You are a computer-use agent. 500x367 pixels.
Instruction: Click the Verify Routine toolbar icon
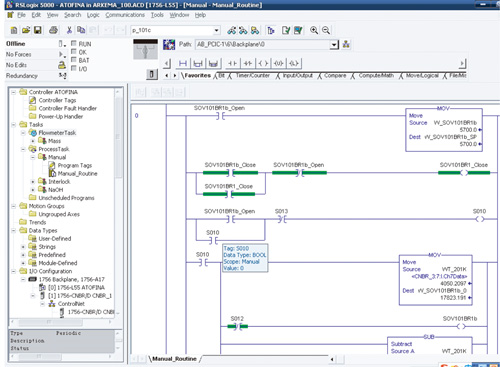[286, 30]
